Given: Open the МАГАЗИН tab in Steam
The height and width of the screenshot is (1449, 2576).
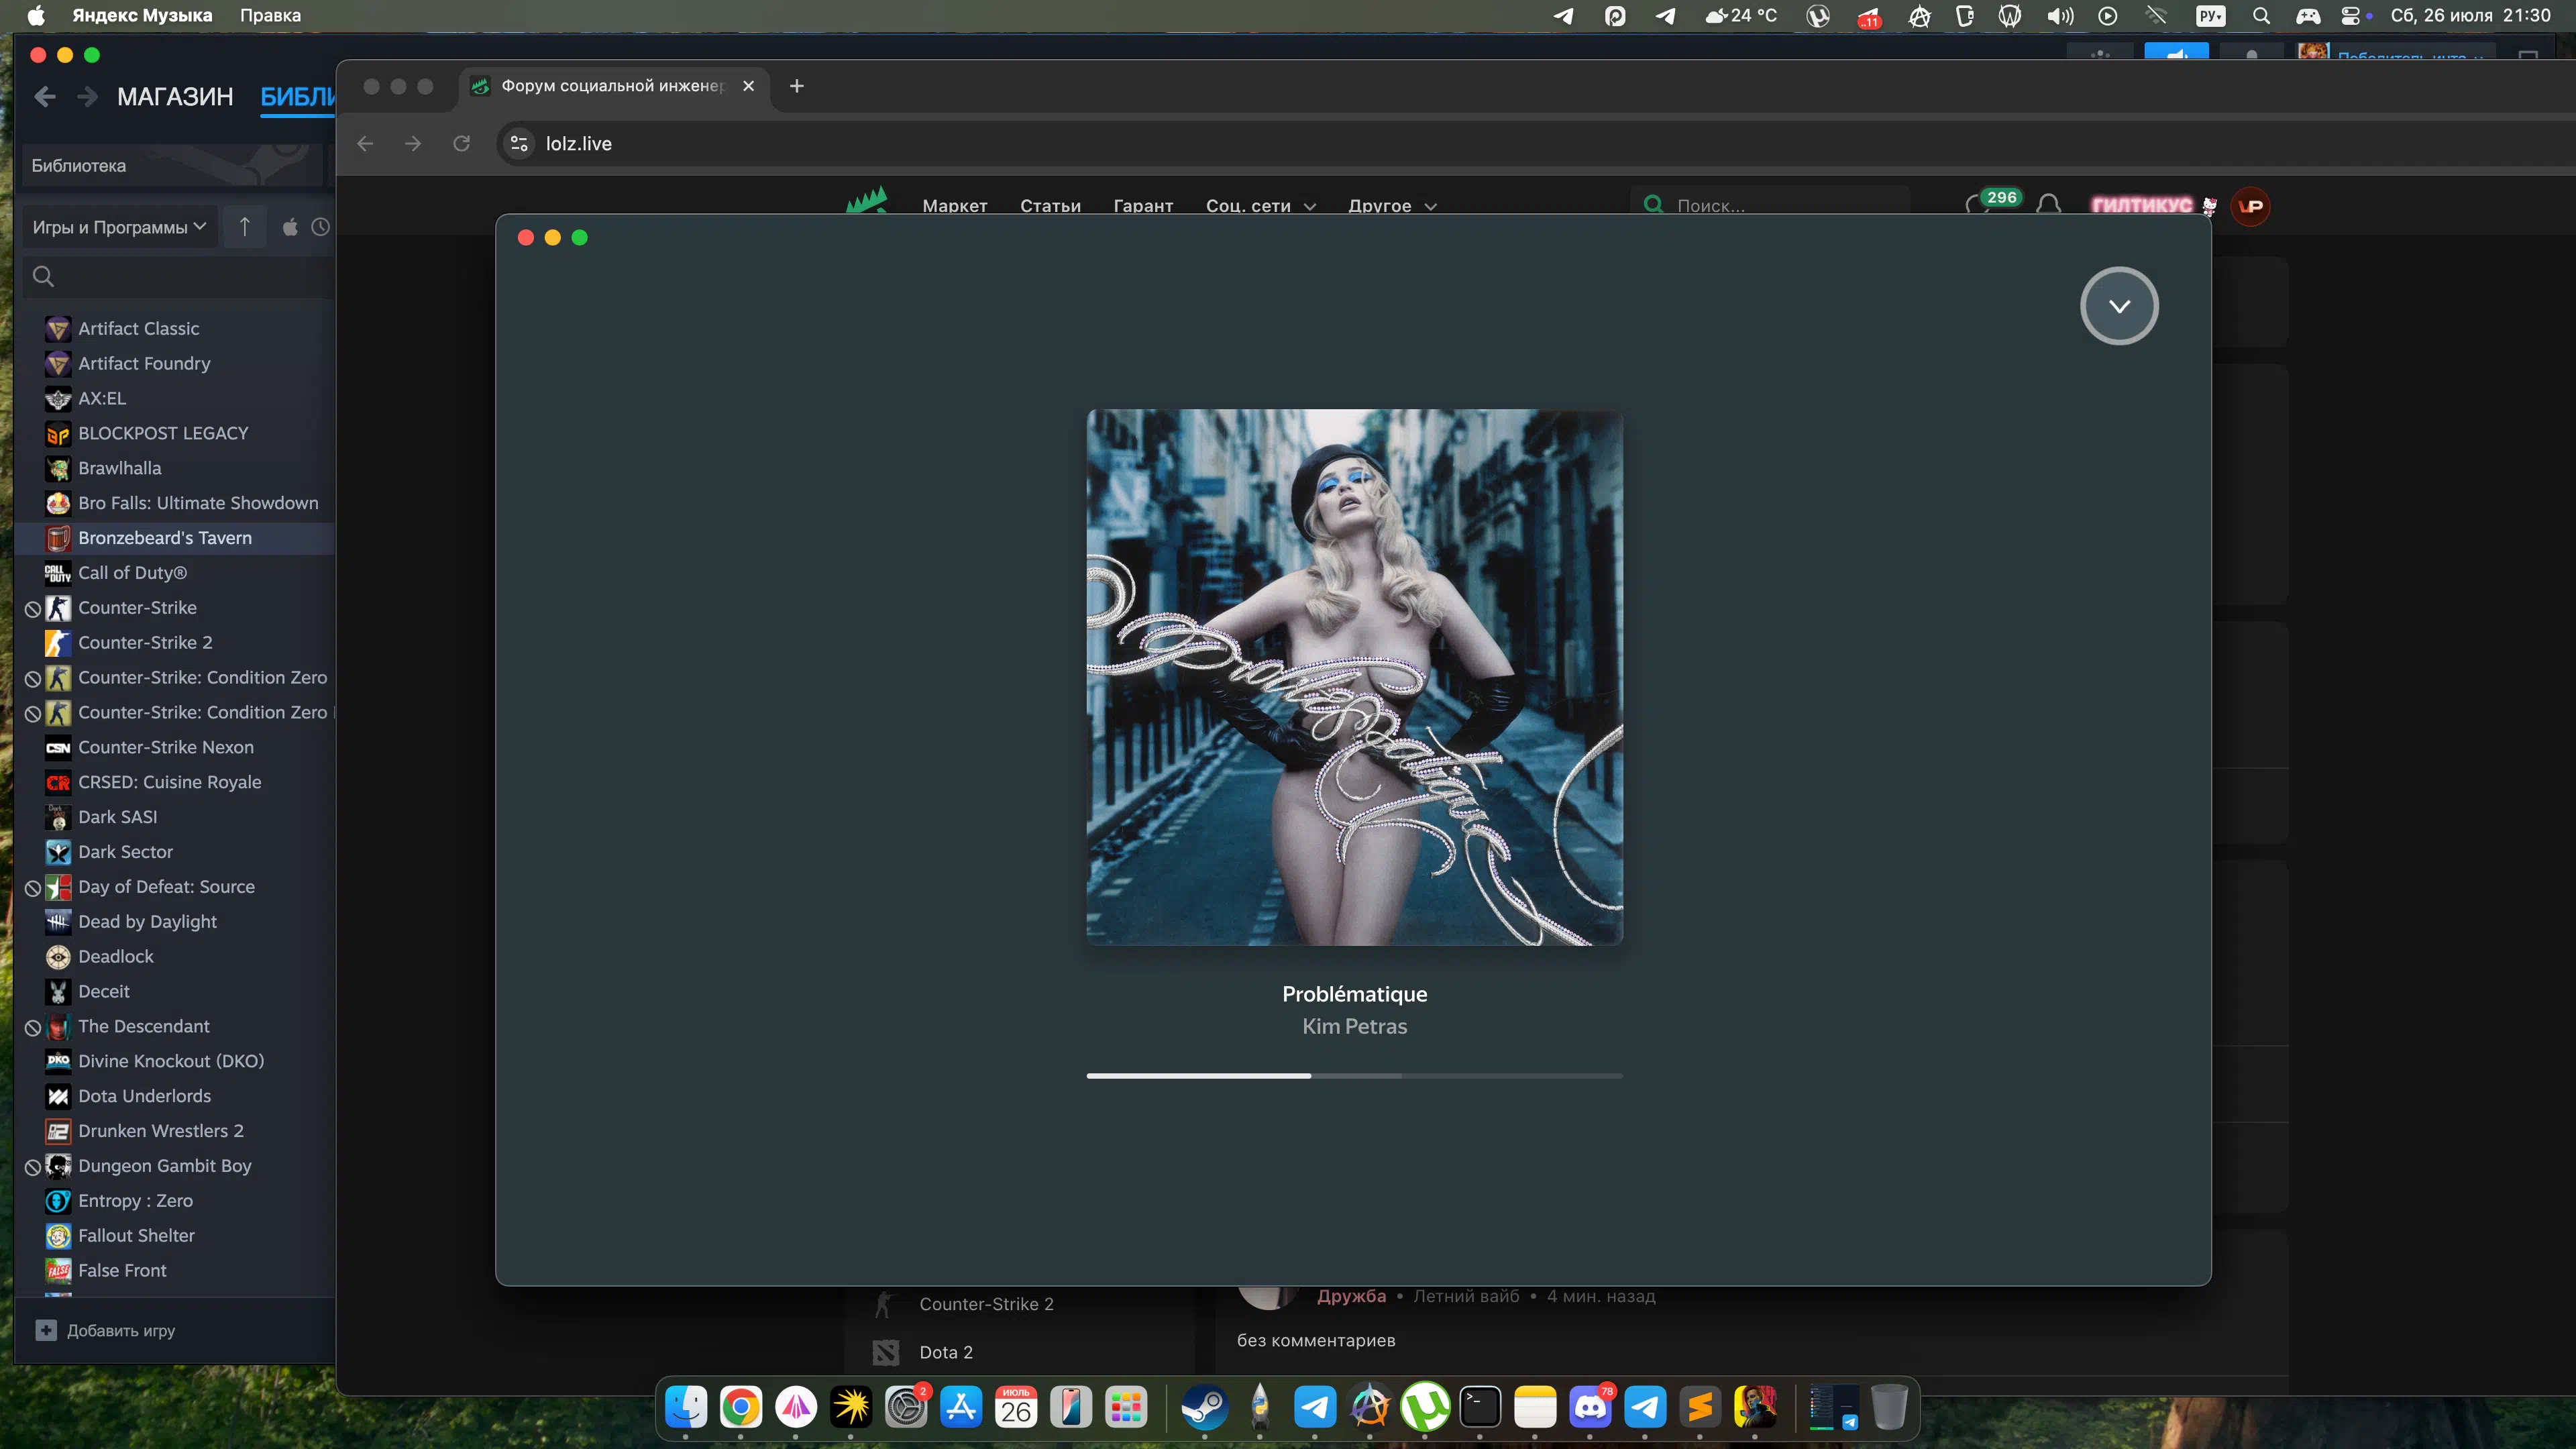Looking at the screenshot, I should [x=175, y=96].
